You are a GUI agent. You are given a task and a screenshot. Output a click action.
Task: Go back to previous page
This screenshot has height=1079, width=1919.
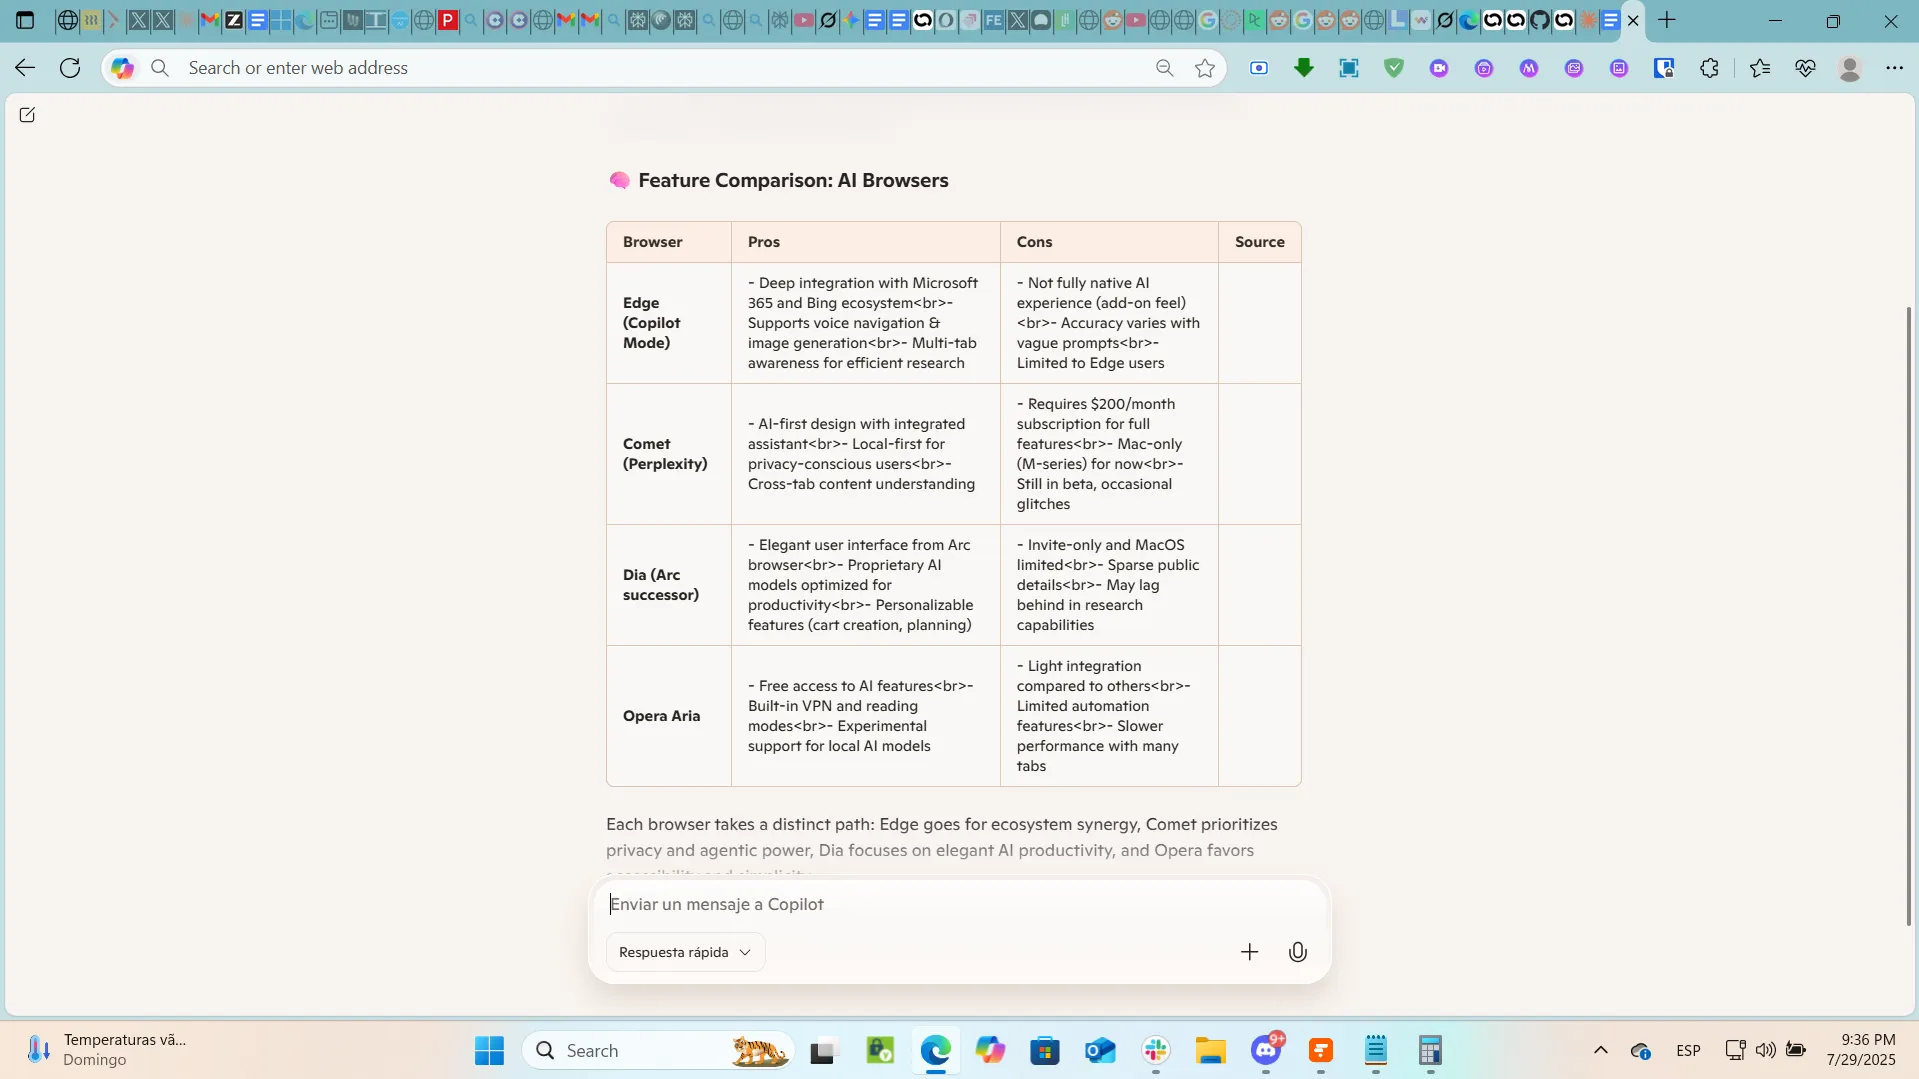point(25,68)
